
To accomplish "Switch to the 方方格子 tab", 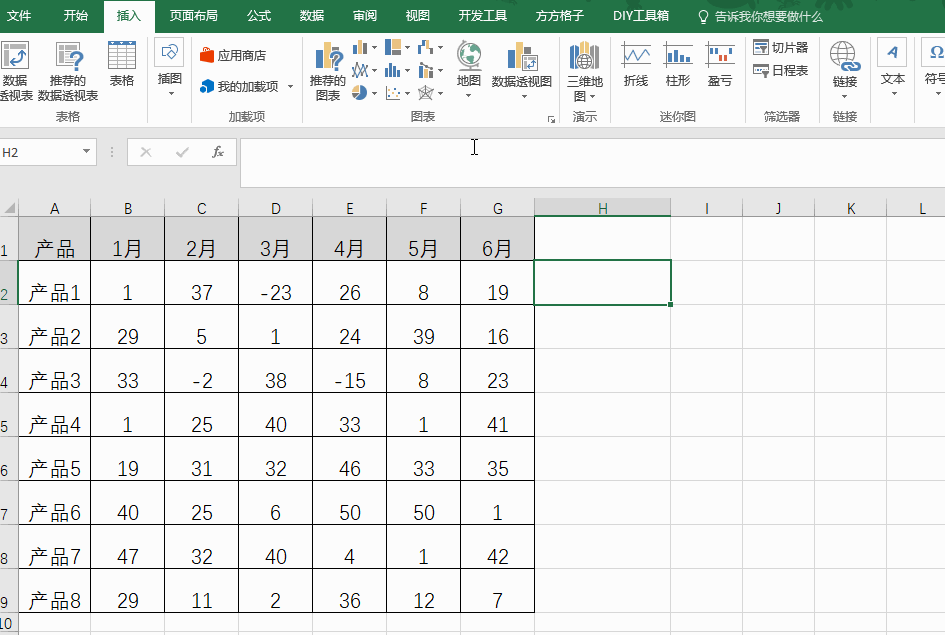I will coord(559,16).
